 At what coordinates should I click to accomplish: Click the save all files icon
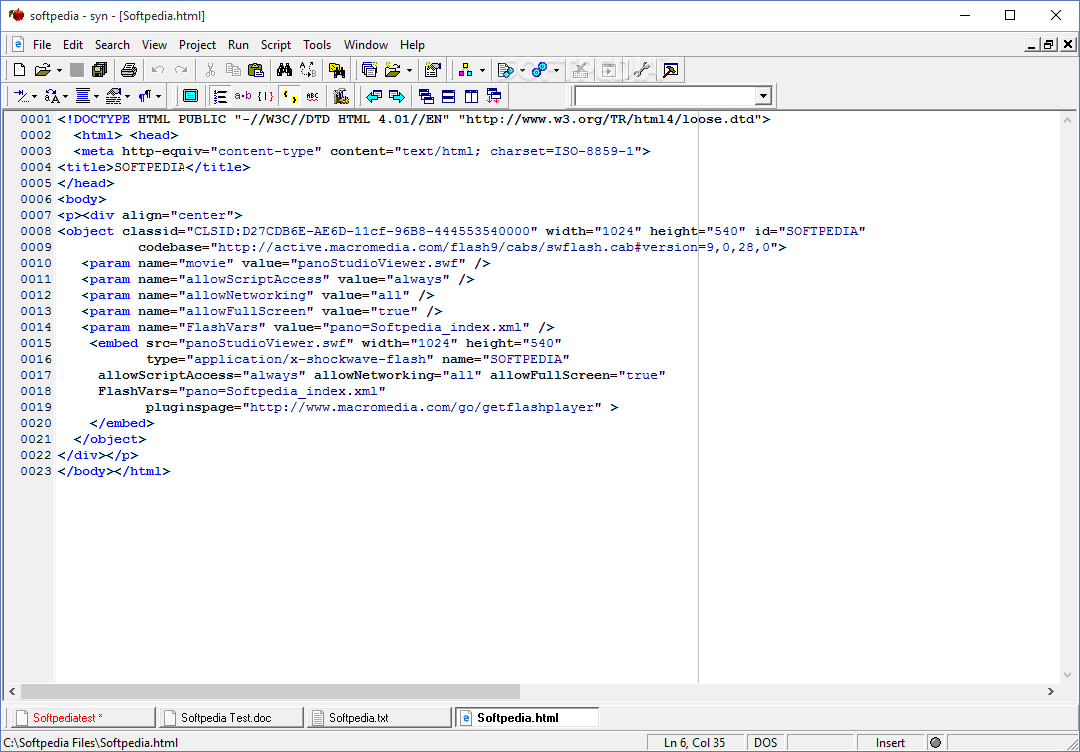[x=99, y=70]
